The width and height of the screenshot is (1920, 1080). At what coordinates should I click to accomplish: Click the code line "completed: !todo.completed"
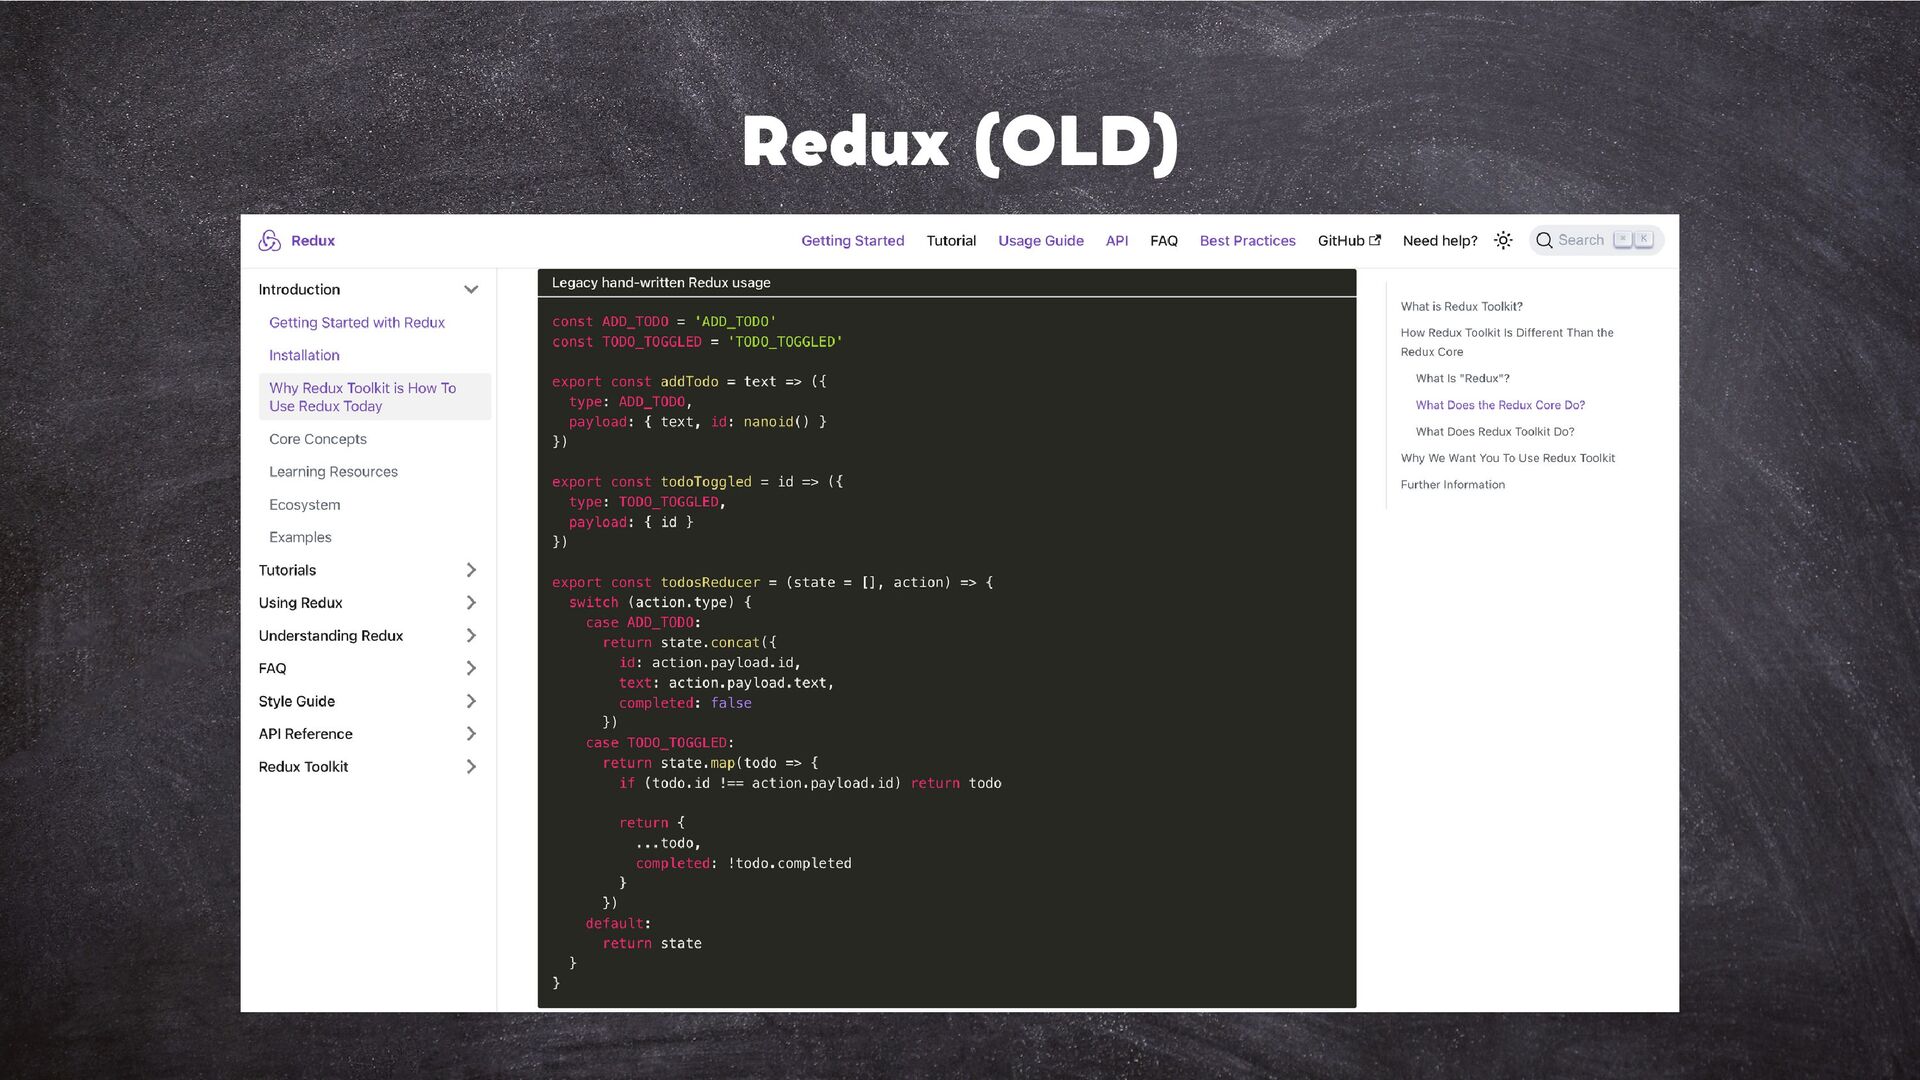pyautogui.click(x=743, y=864)
